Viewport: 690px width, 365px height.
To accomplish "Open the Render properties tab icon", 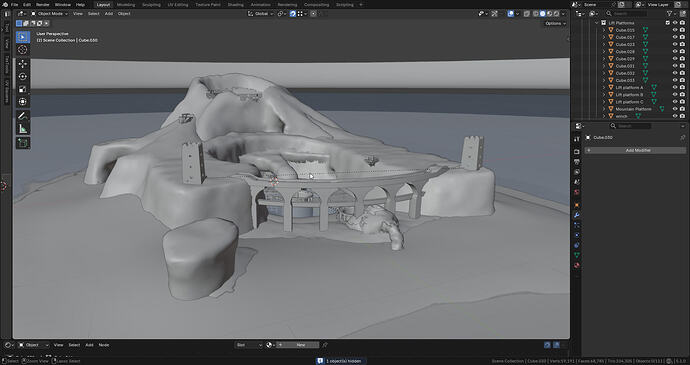I will click(x=577, y=151).
